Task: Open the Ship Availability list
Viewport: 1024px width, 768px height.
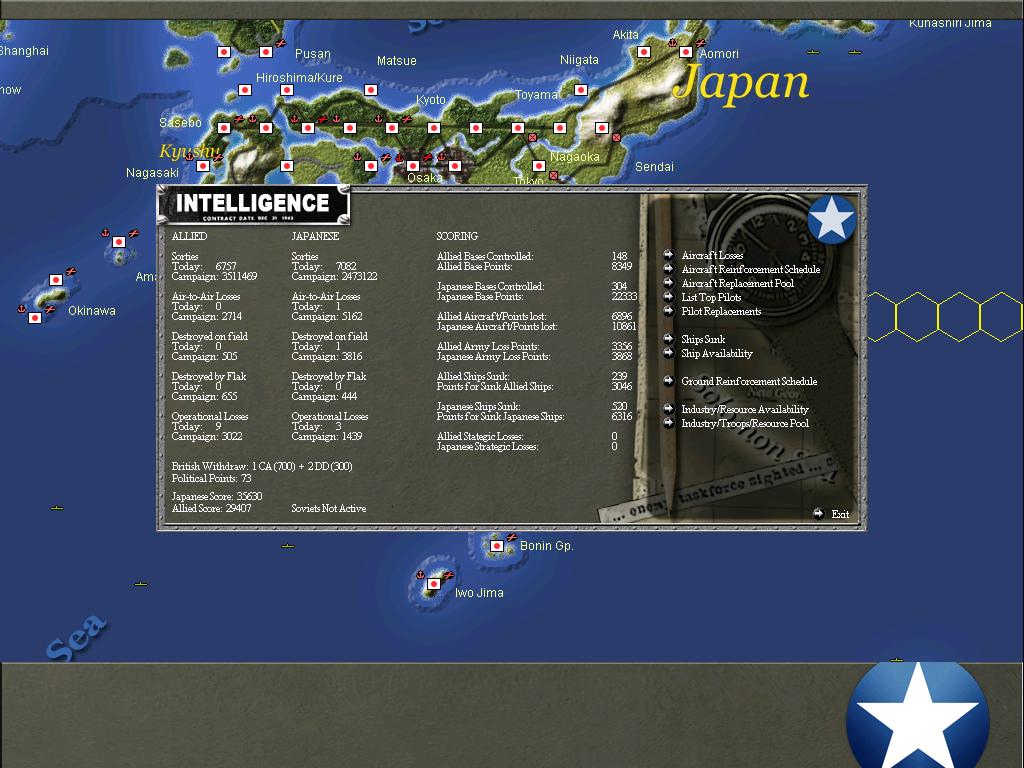Action: (716, 353)
